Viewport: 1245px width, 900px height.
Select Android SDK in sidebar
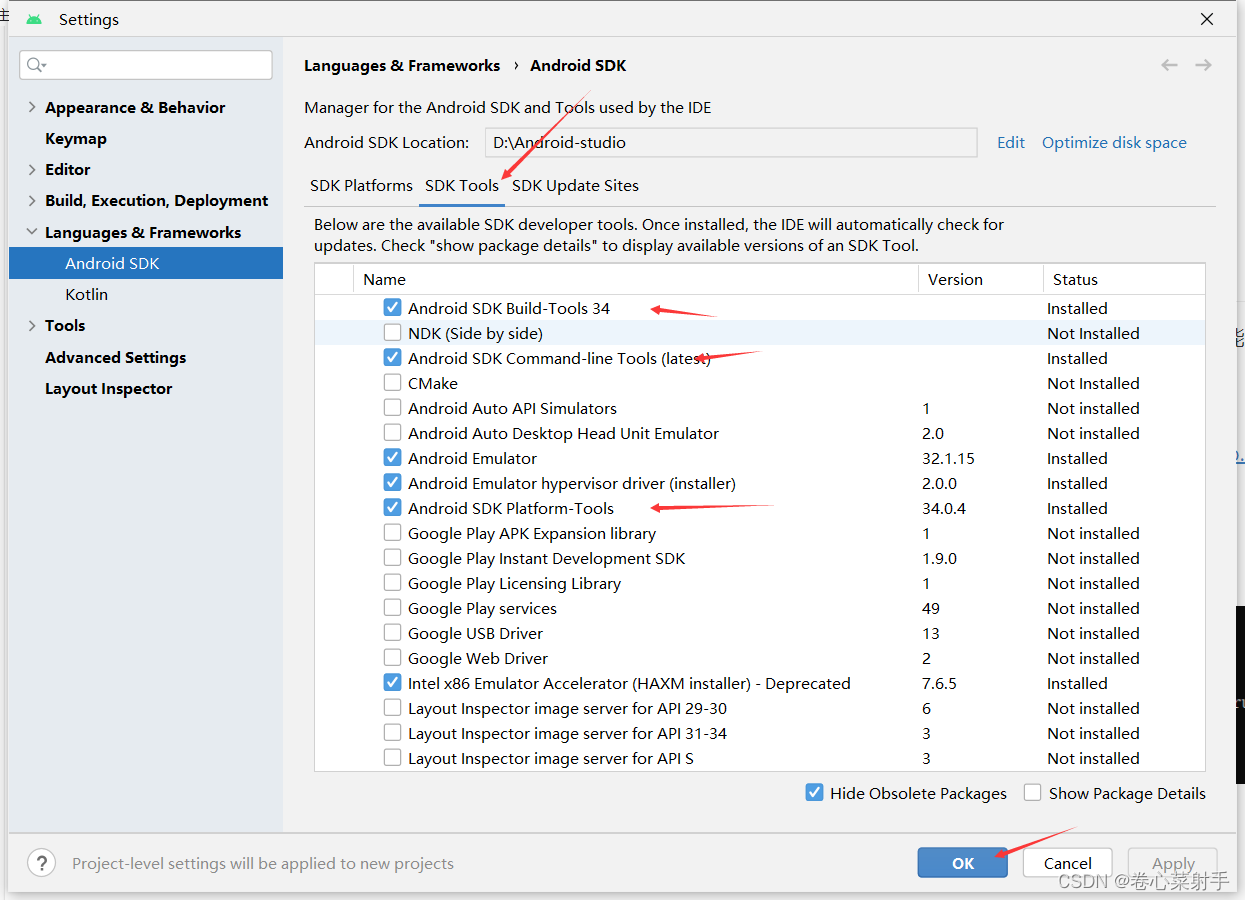(146, 263)
